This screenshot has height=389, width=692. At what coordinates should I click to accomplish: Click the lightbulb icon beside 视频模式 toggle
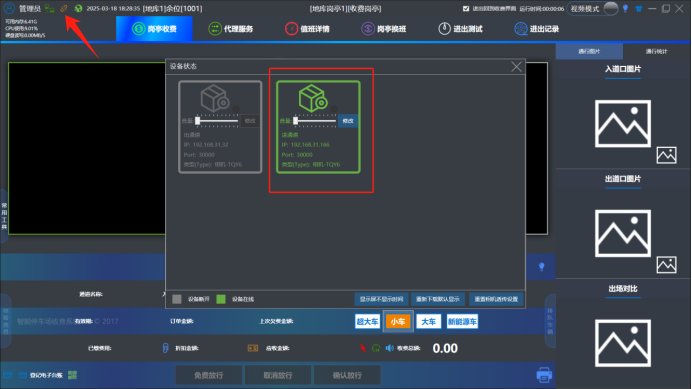(625, 8)
